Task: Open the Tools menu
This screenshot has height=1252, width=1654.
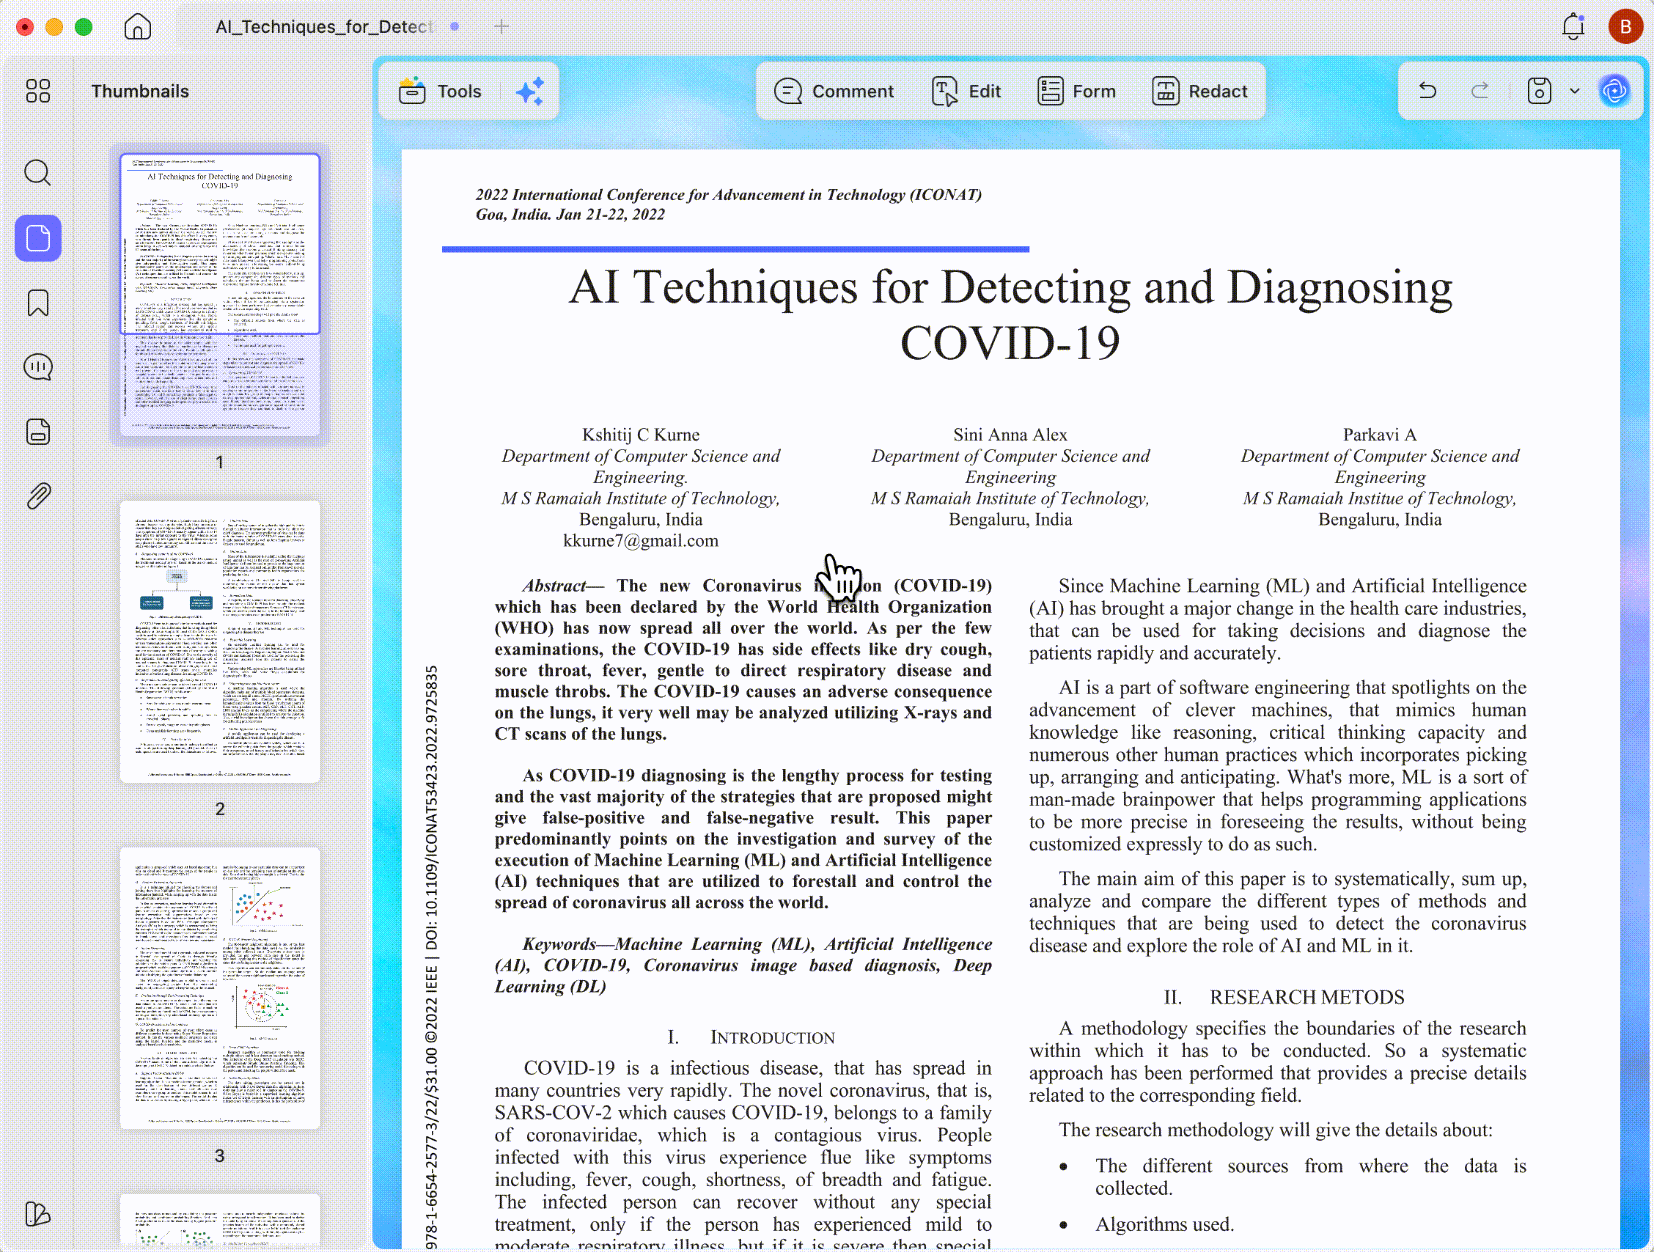Action: point(440,91)
